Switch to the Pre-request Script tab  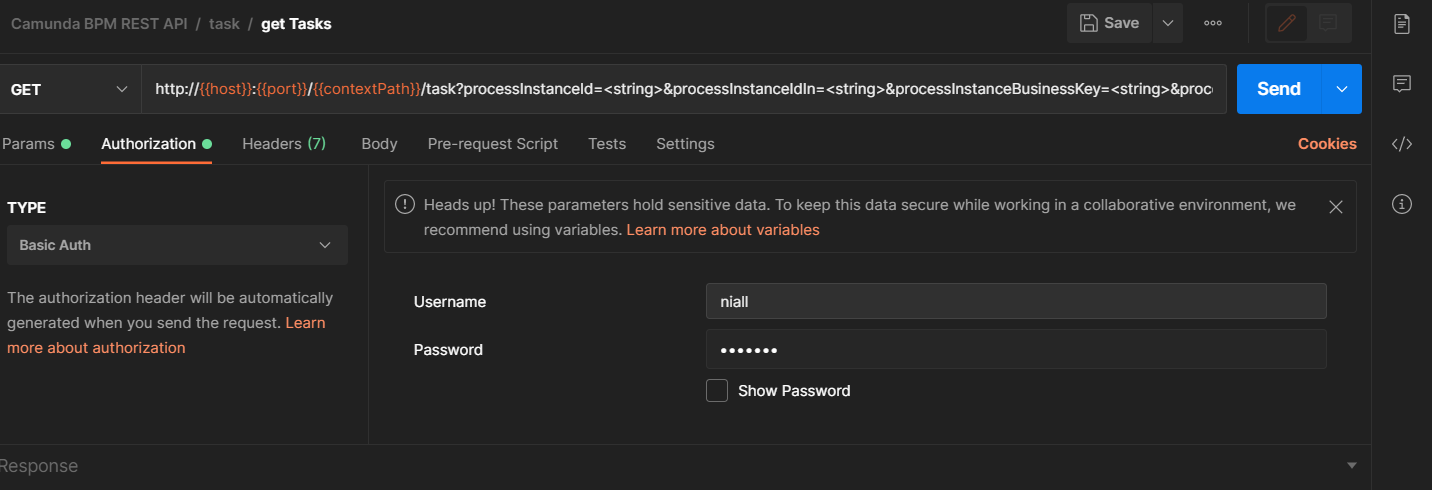tap(492, 144)
